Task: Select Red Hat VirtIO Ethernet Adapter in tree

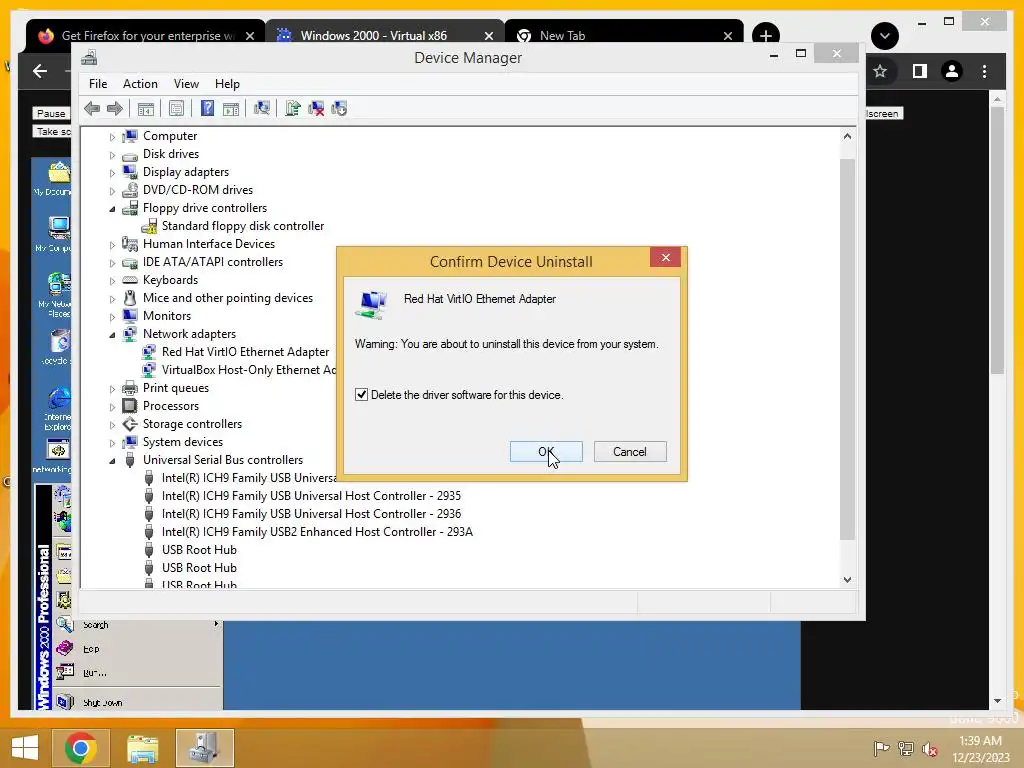Action: pyautogui.click(x=246, y=351)
